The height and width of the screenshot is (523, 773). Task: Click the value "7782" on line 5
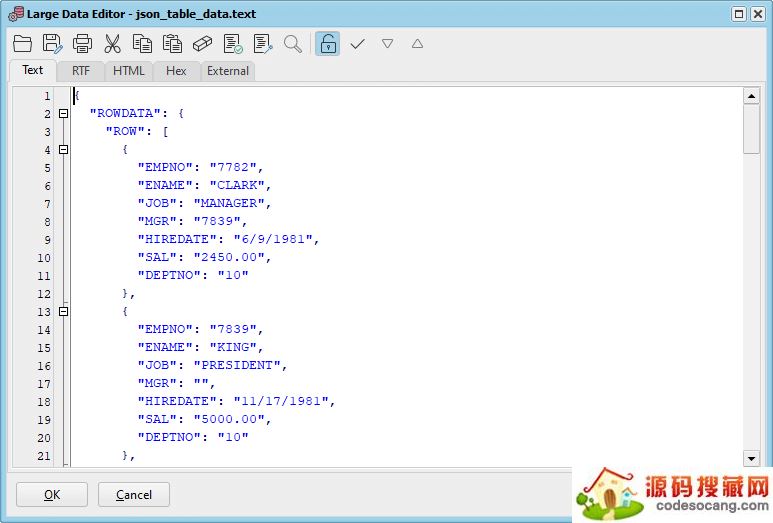point(233,167)
